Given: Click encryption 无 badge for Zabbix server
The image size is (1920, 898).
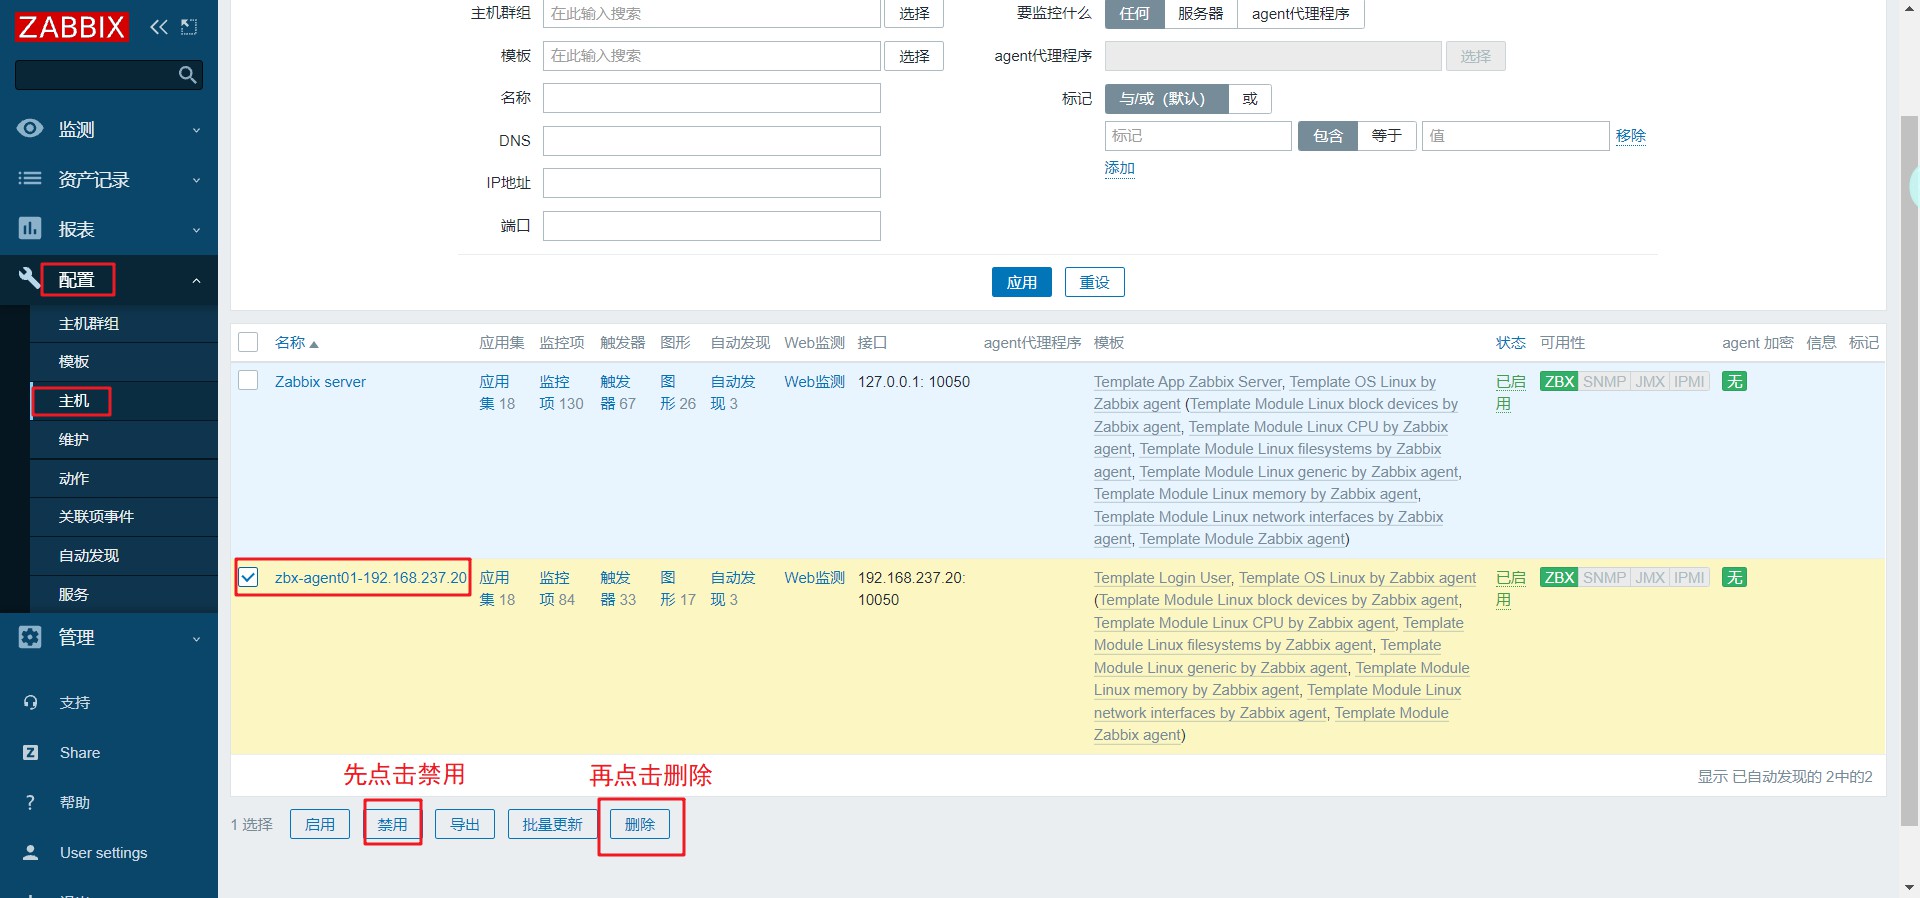Looking at the screenshot, I should (1734, 381).
